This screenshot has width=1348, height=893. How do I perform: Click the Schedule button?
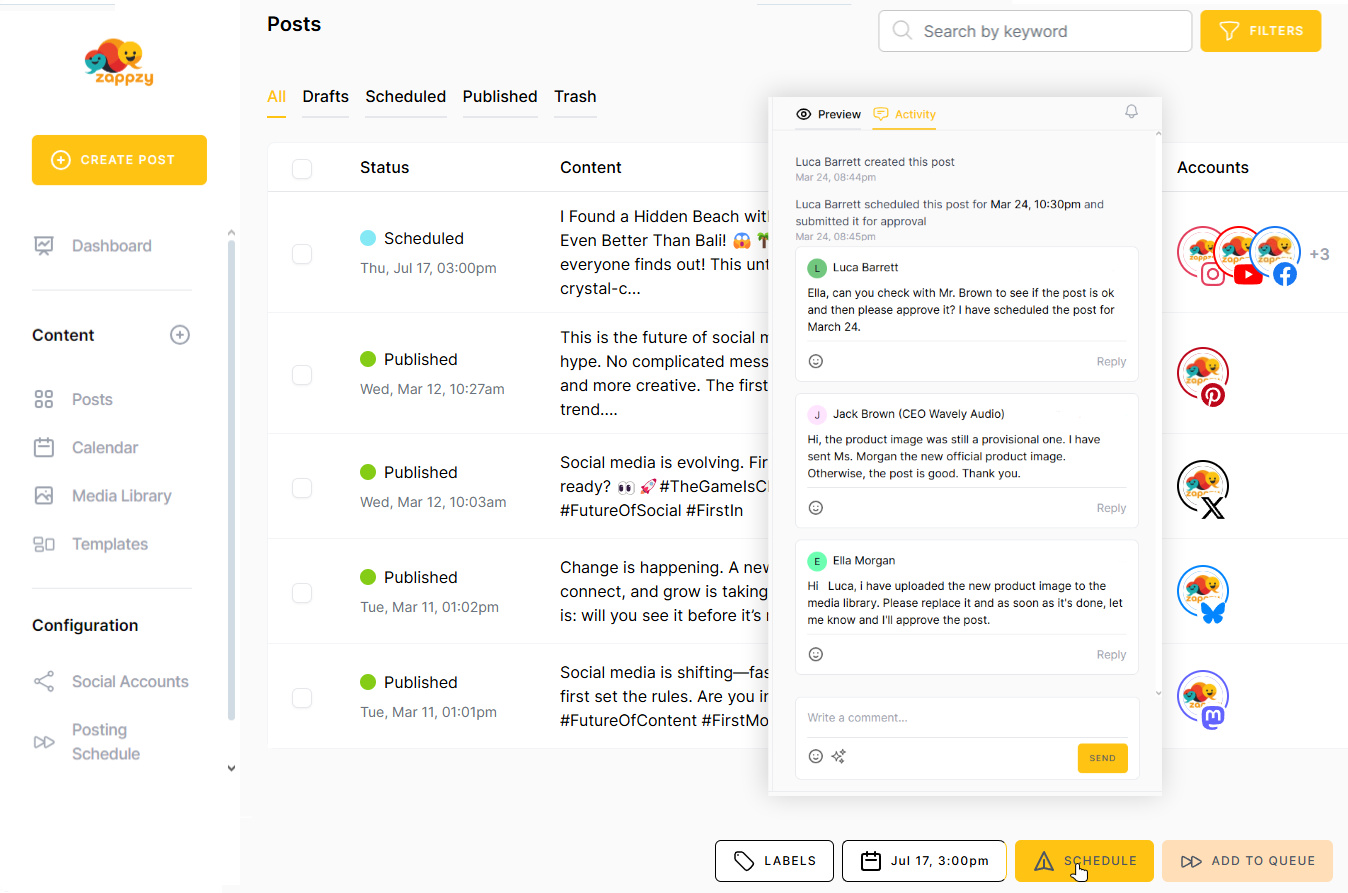[x=1084, y=861]
